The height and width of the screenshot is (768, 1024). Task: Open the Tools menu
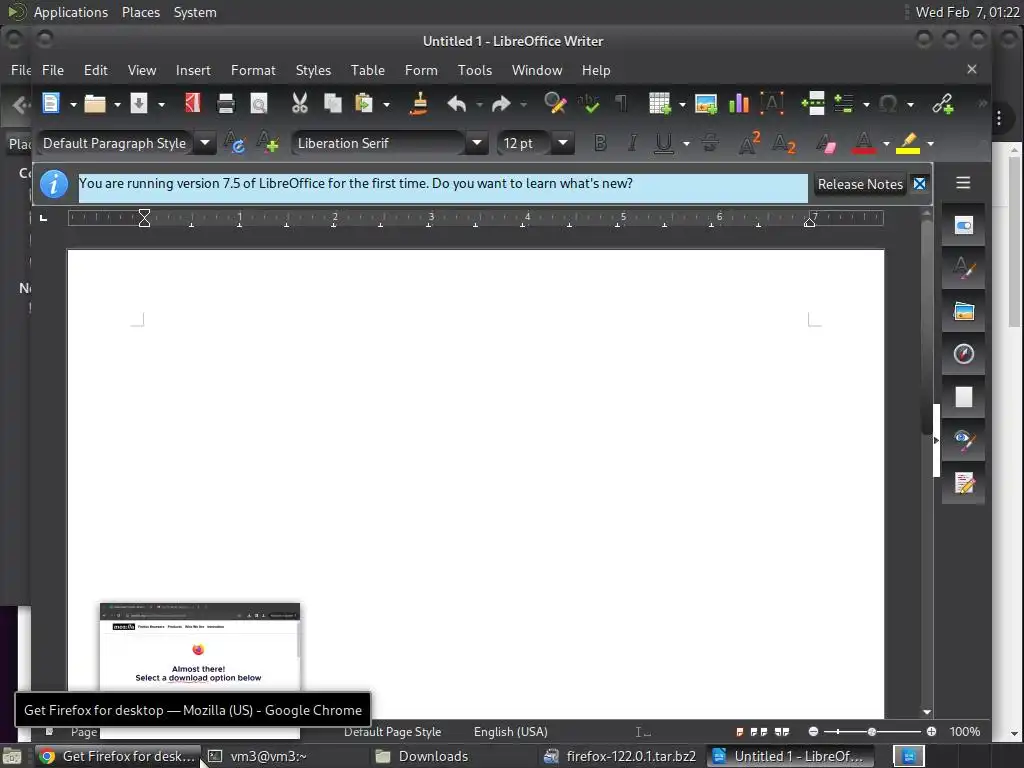point(475,70)
